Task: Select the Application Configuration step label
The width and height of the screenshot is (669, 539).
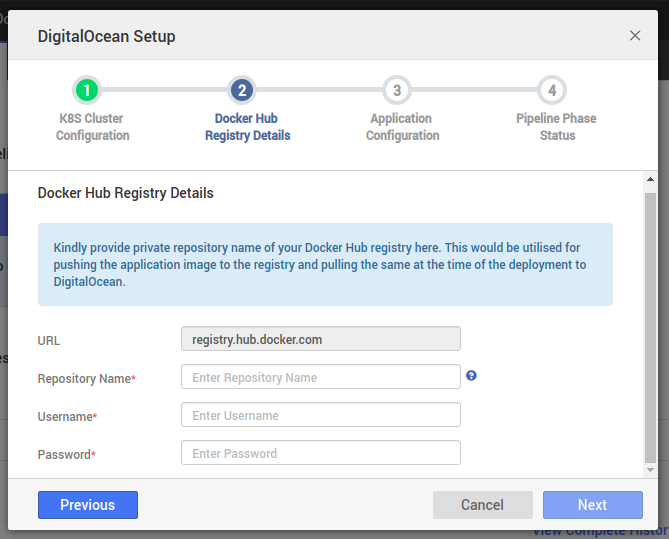Action: 402,127
